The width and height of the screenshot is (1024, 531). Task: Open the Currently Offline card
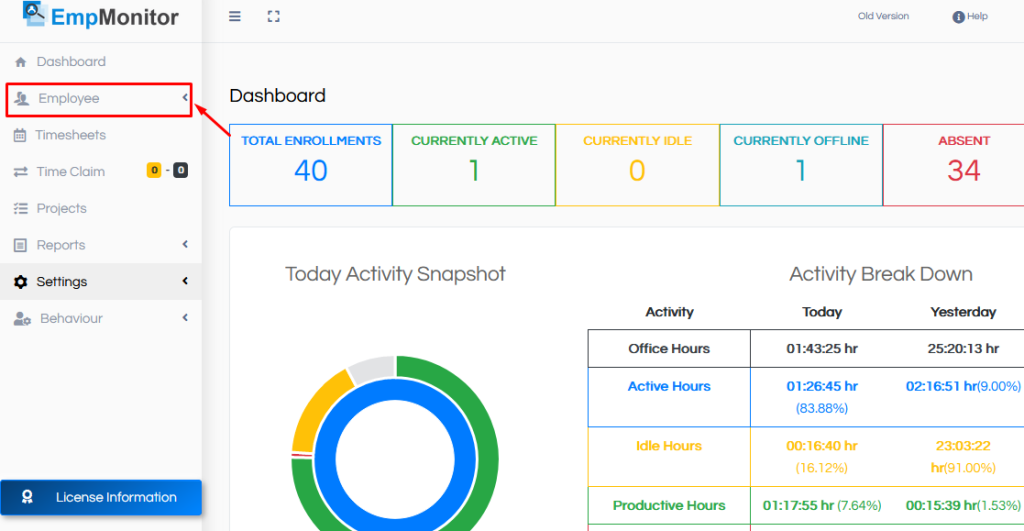point(801,165)
